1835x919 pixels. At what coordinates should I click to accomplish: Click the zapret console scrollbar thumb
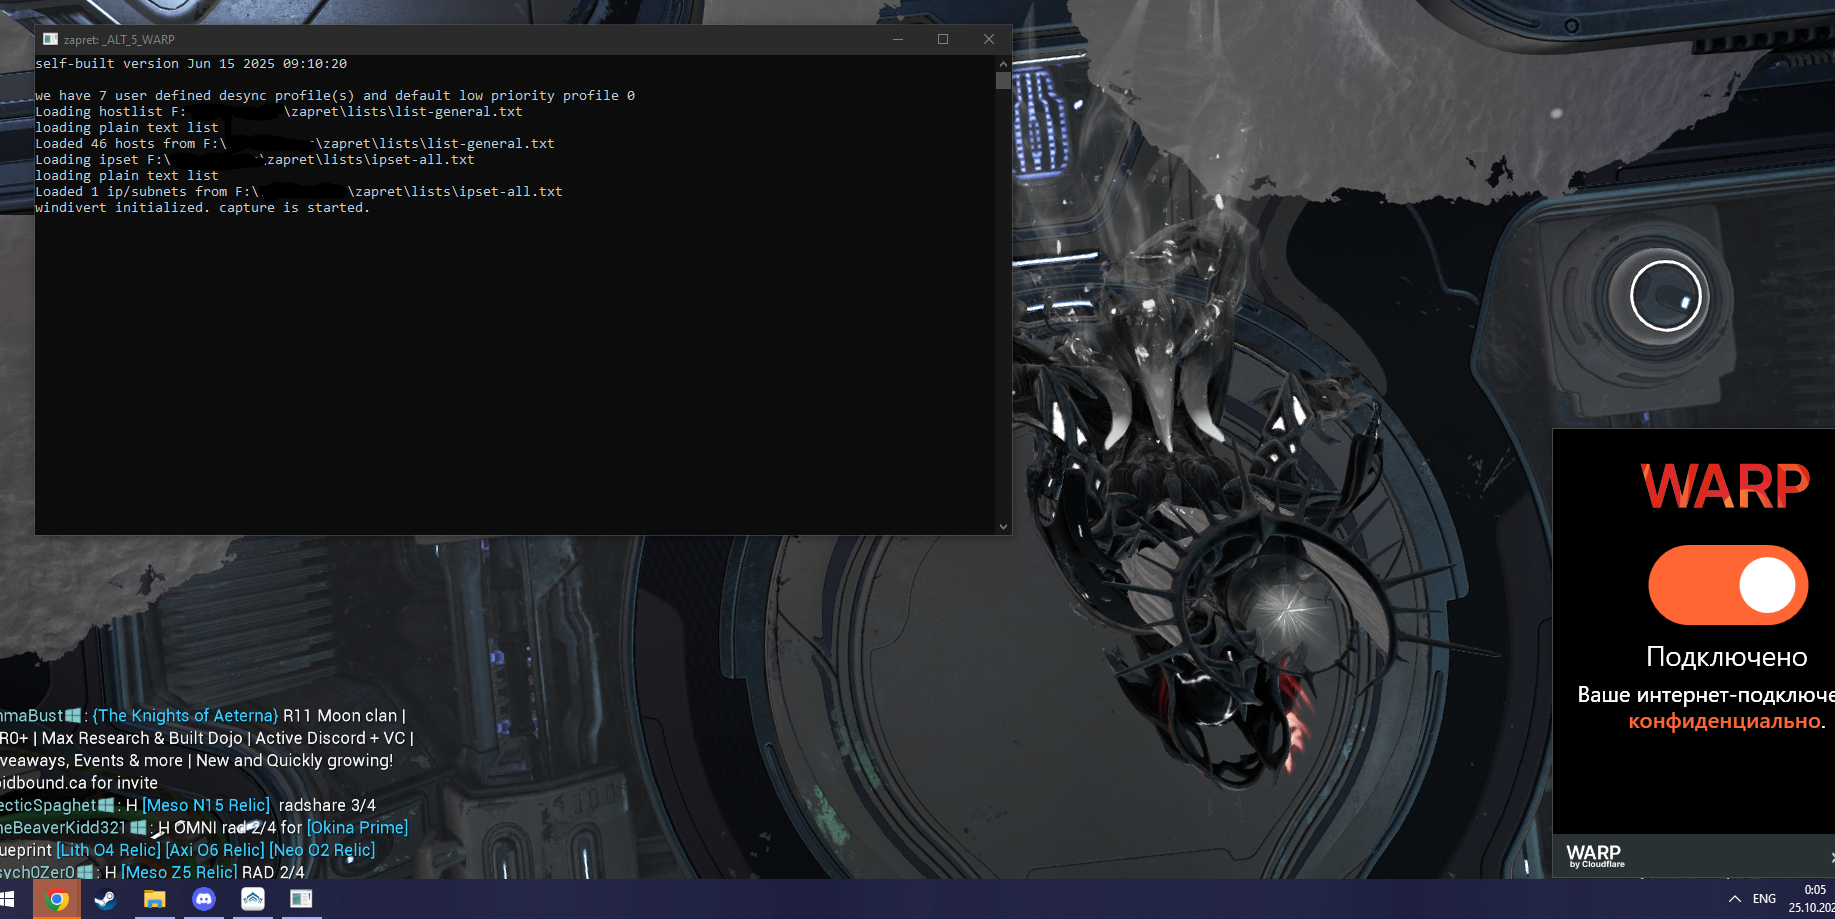[x=1003, y=80]
